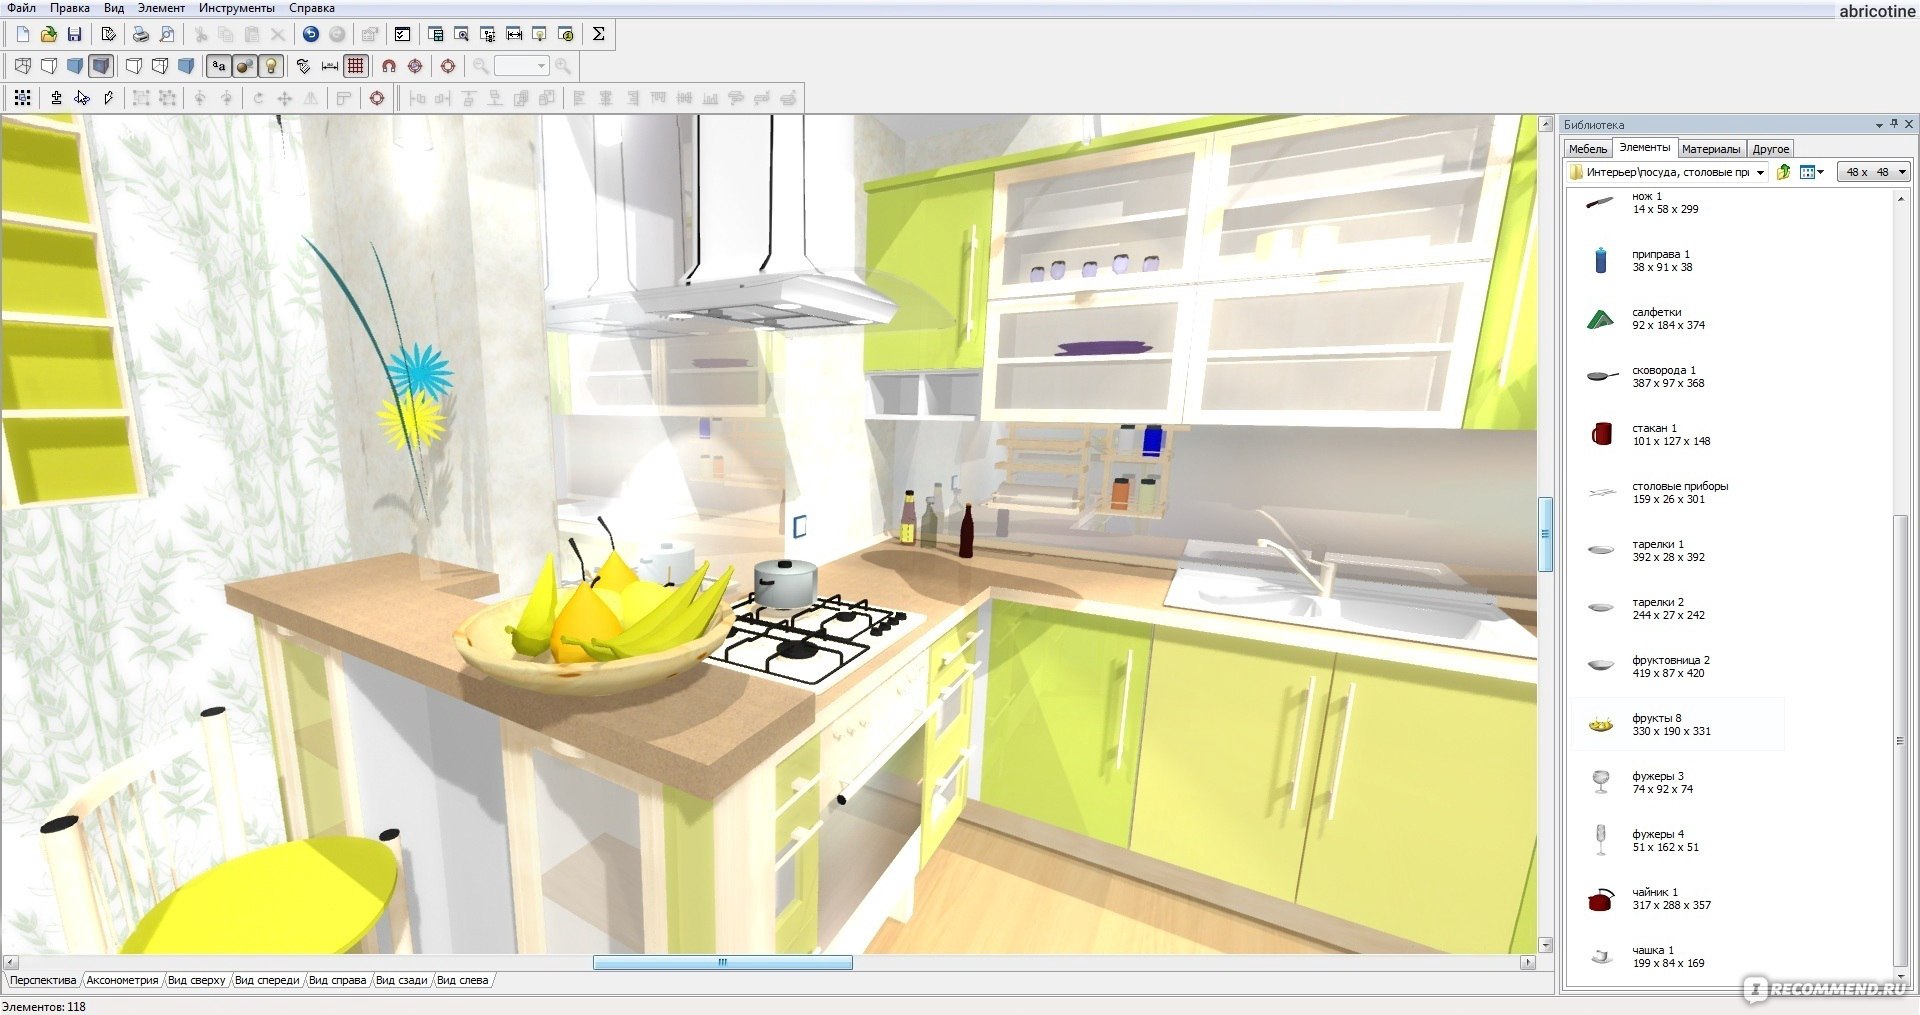1920x1015 pixels.
Task: Toggle the materials sphere display button
Action: (244, 66)
